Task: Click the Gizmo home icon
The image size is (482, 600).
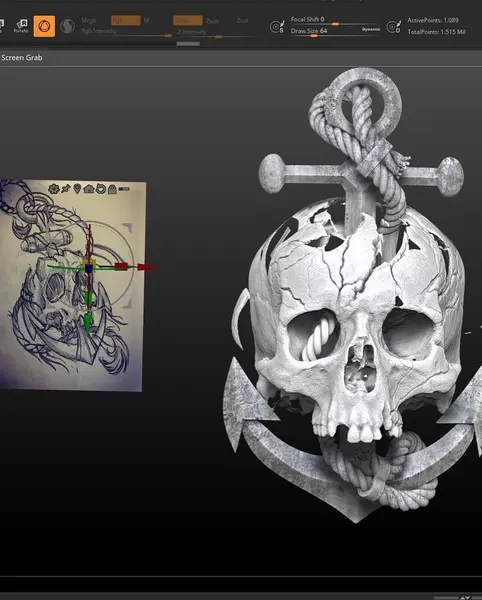Action: point(89,189)
